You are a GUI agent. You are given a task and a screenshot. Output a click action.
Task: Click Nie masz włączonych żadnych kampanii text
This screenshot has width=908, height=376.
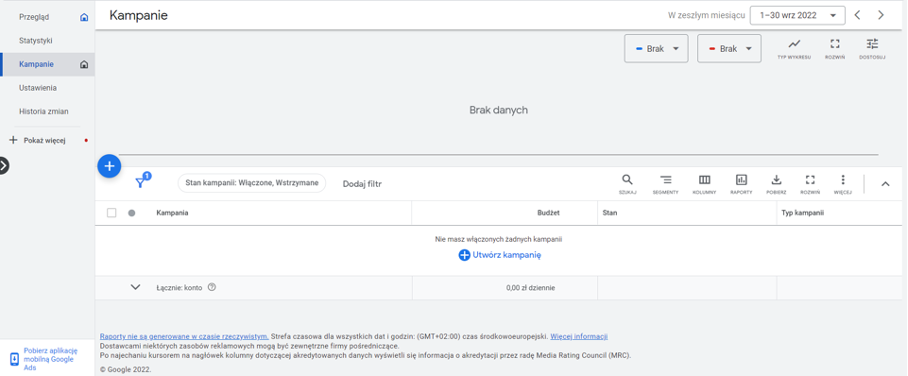click(x=499, y=239)
